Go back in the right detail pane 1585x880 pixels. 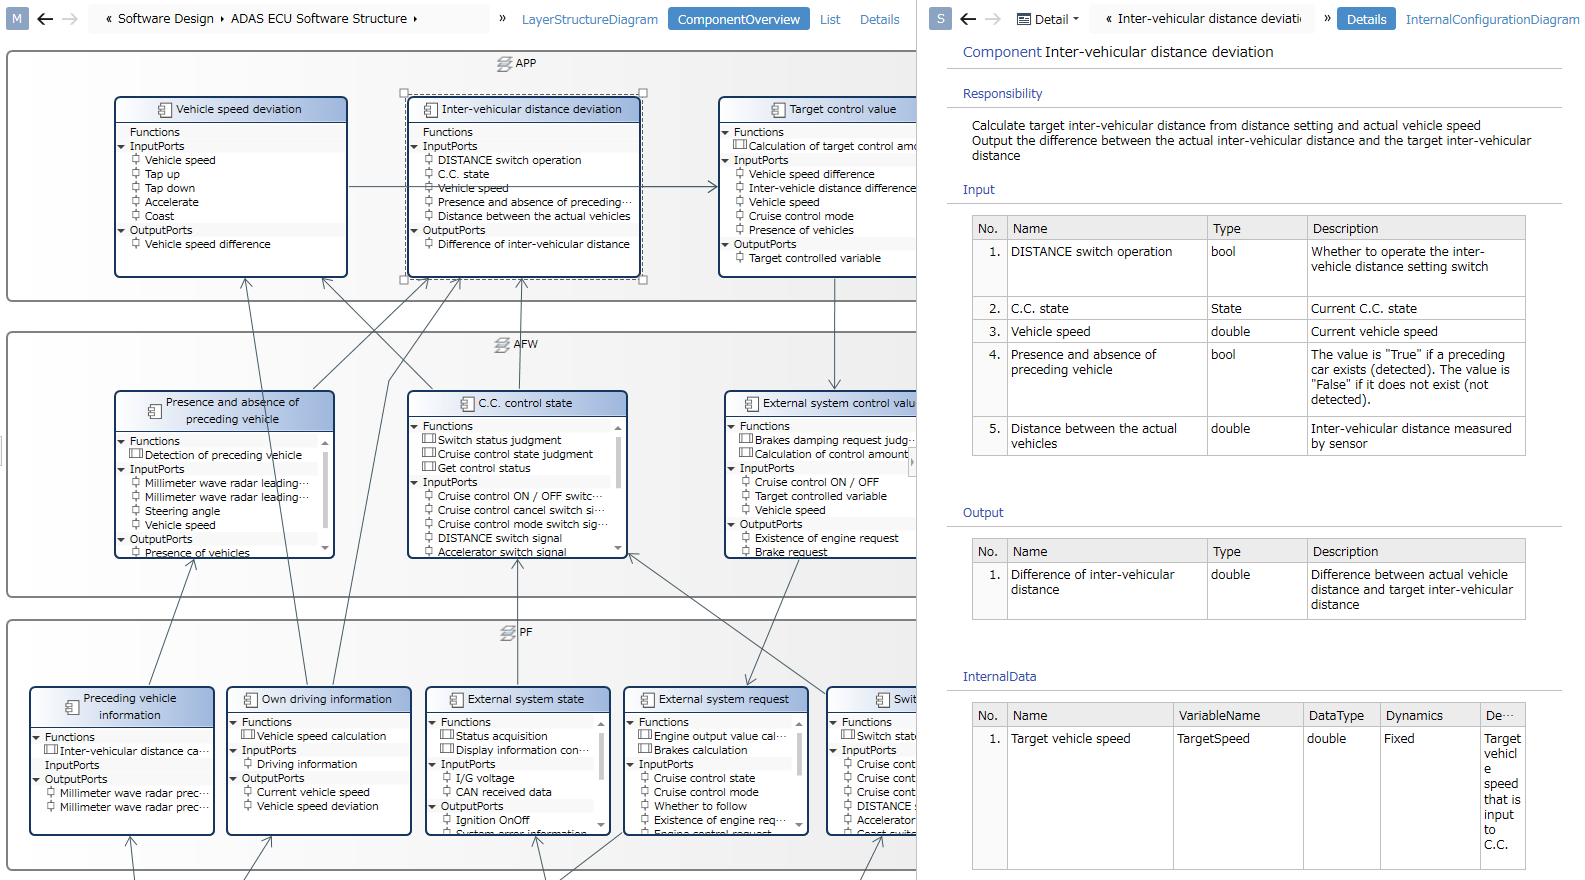click(968, 18)
